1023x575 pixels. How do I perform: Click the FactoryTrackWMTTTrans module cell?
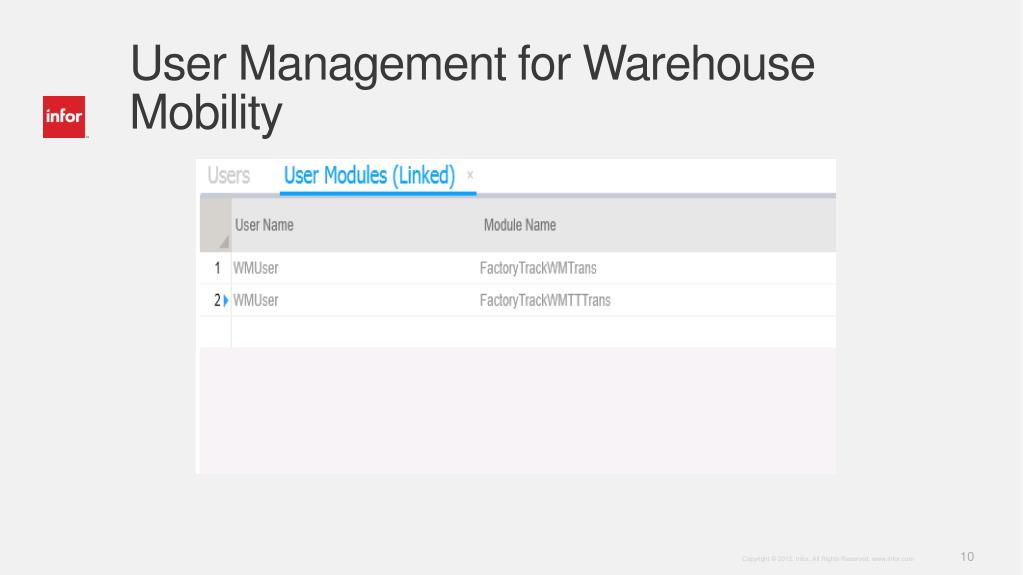click(x=545, y=300)
